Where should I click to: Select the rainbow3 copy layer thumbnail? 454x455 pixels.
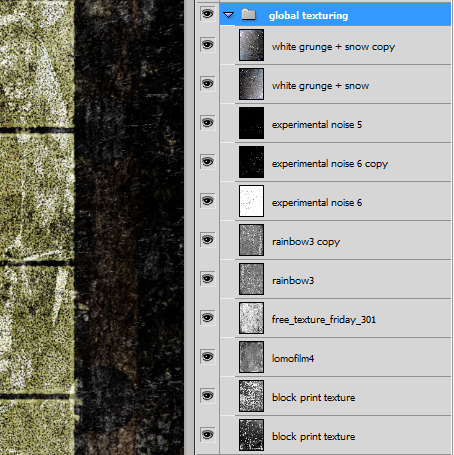coord(251,240)
